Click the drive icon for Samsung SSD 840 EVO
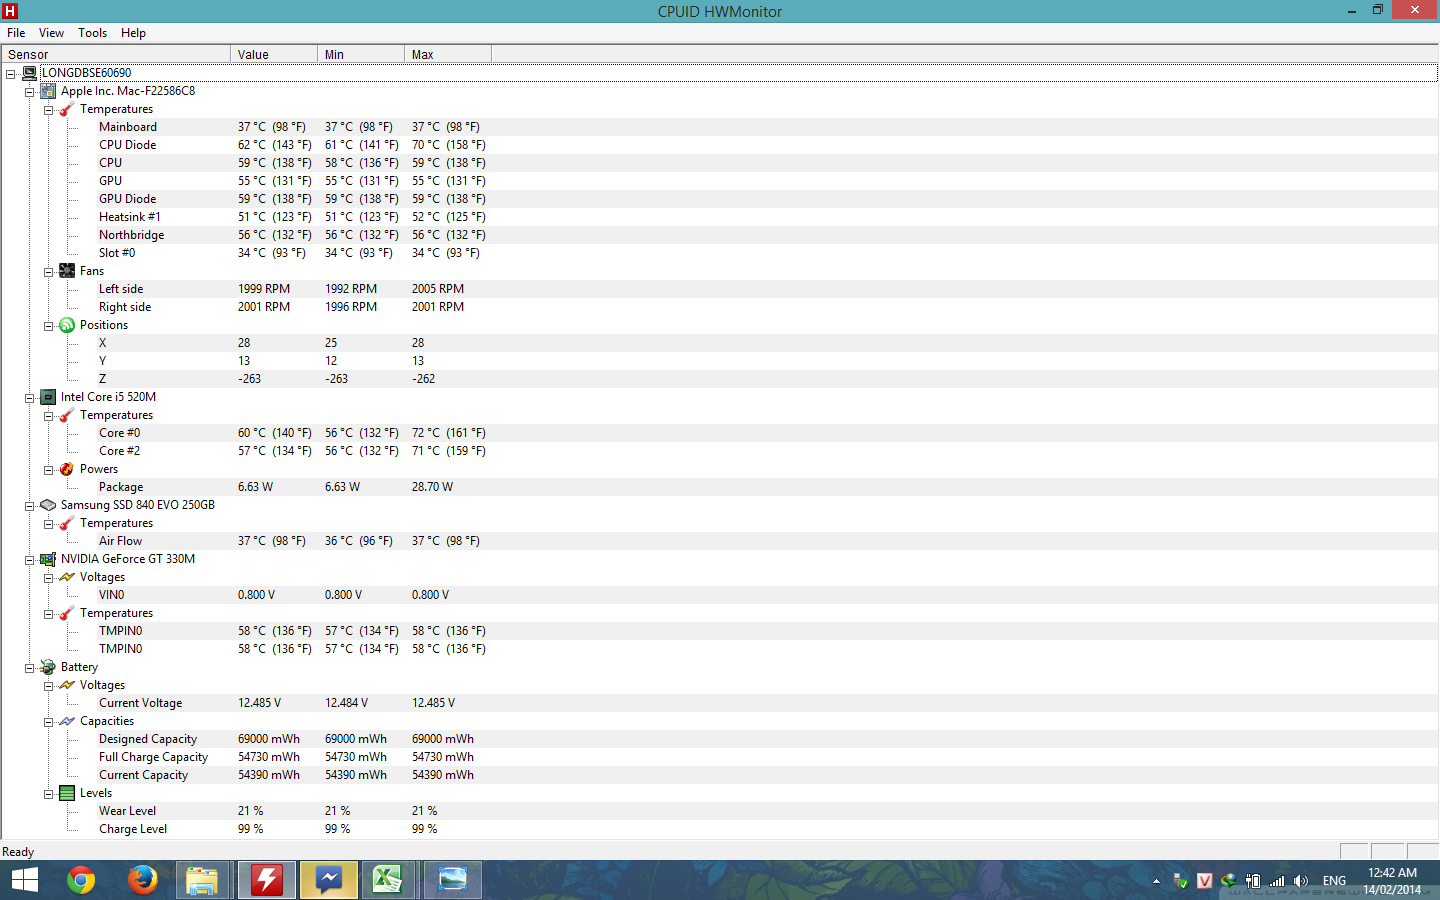This screenshot has height=900, width=1440. click(x=48, y=505)
